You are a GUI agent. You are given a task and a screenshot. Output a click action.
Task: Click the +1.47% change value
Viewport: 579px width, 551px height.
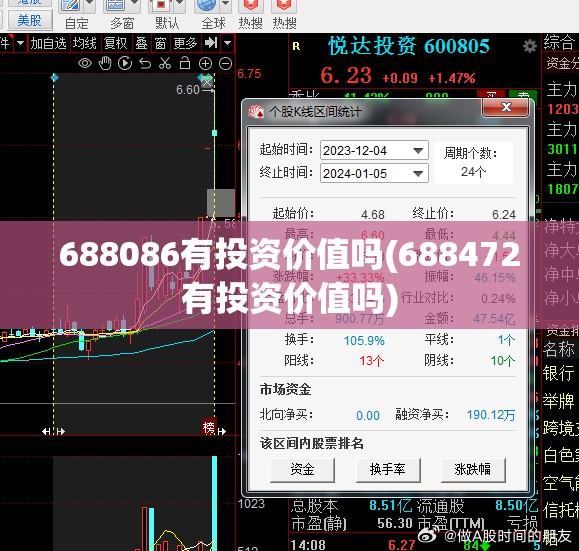(x=452, y=78)
